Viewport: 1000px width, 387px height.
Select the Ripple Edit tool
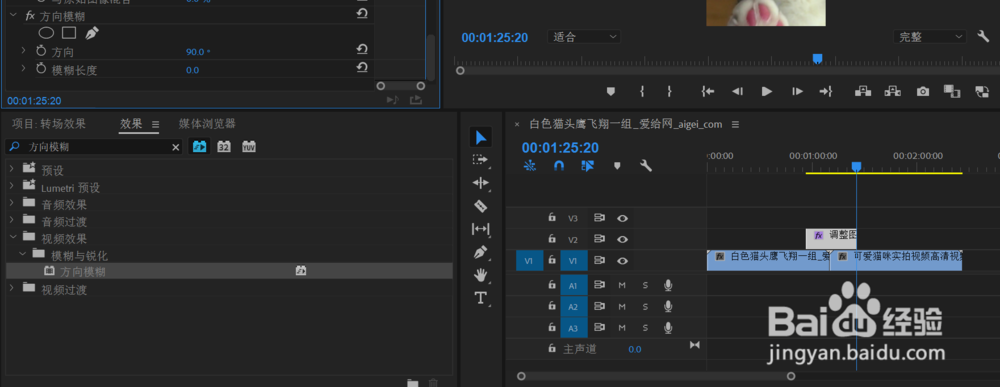[480, 183]
